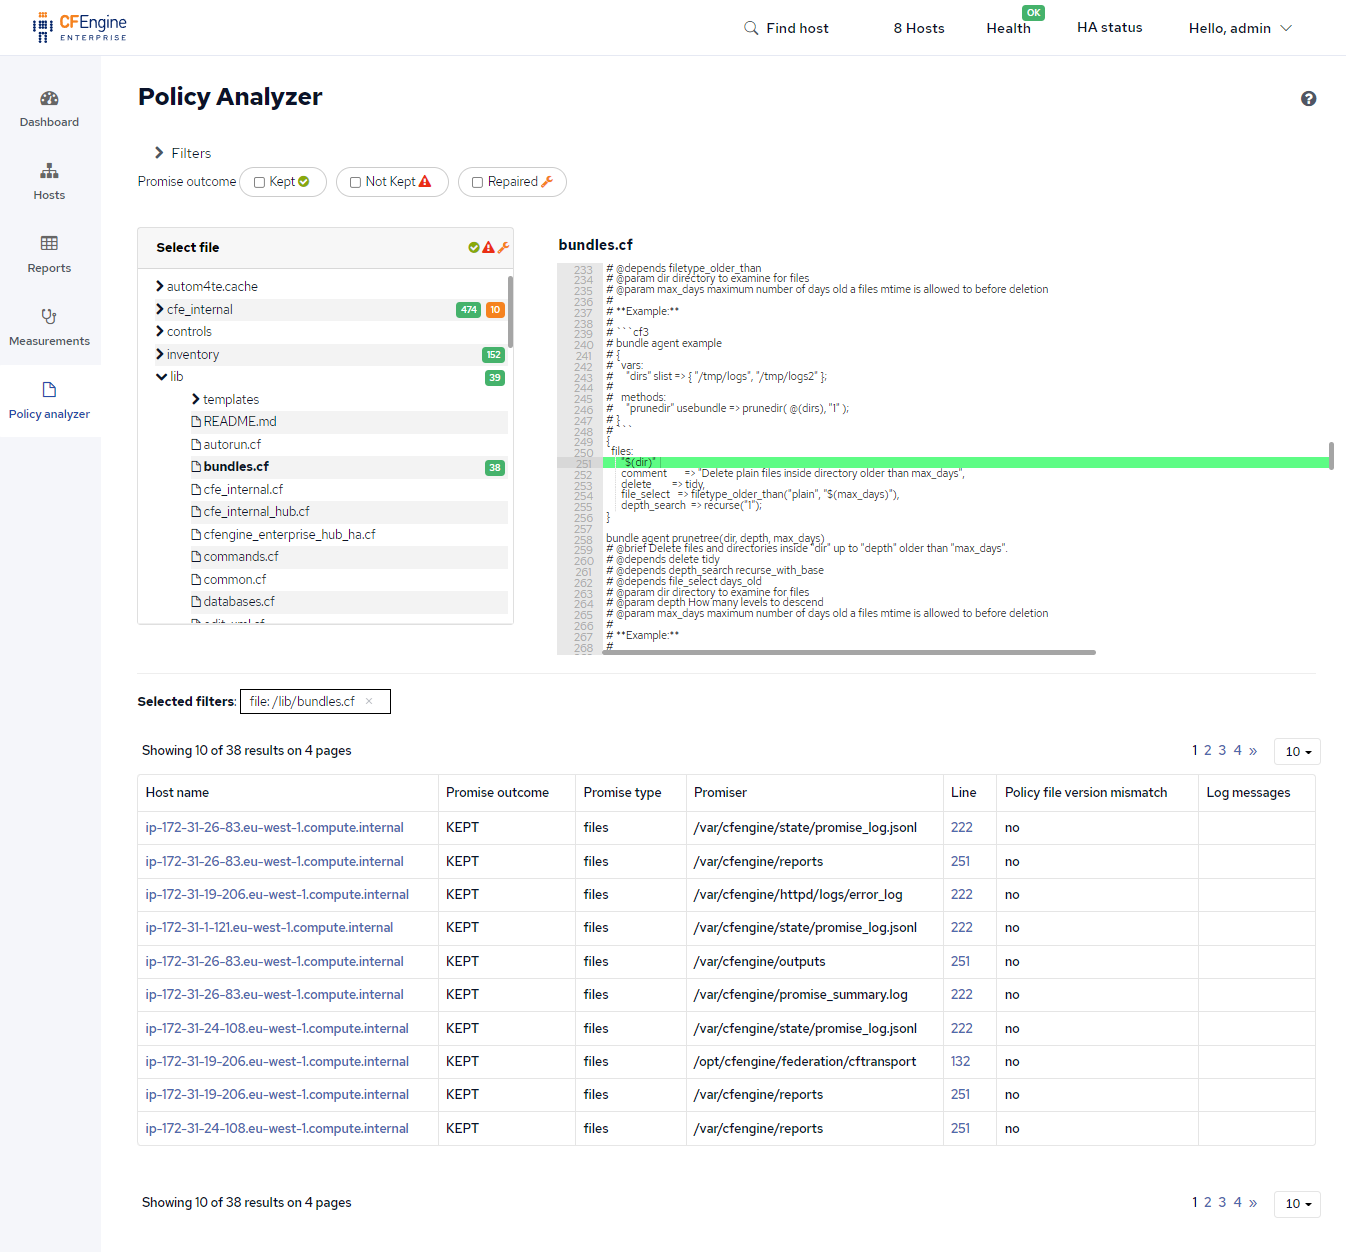Click the CFEngine Enterprise logo
1346x1252 pixels.
point(80,28)
